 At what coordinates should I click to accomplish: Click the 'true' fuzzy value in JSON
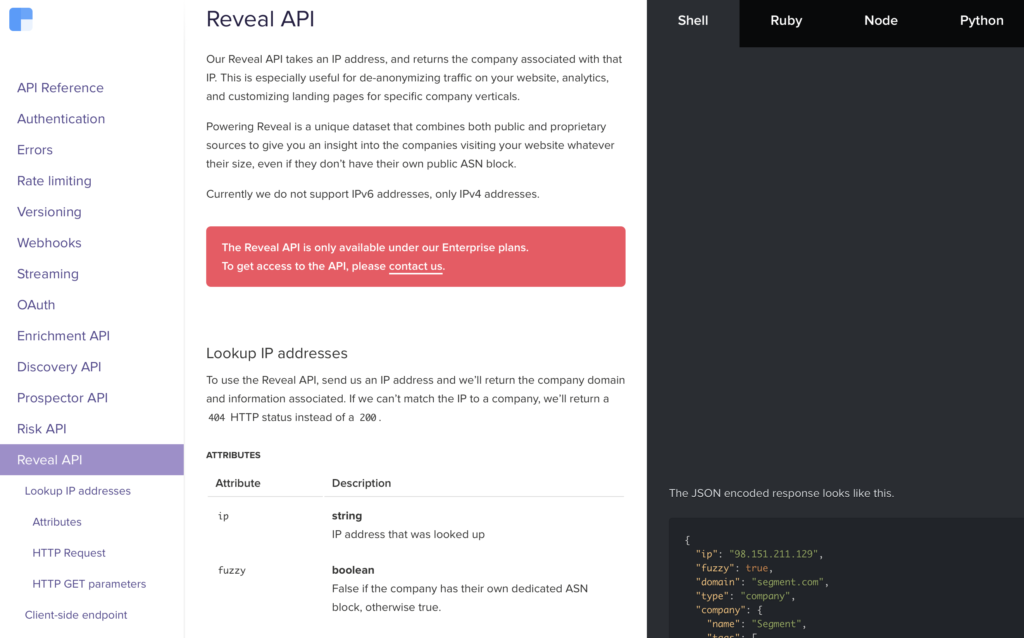756,568
